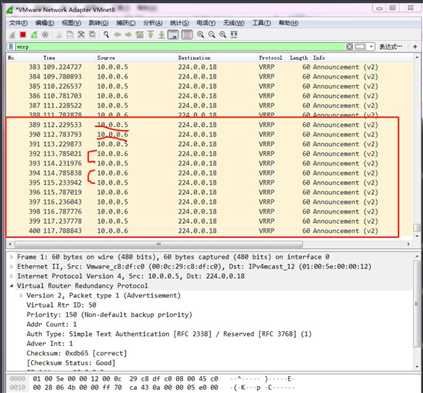Open the go to specified packet tool
Image resolution: width=423 pixels, height=393 pixels.
coord(140,35)
